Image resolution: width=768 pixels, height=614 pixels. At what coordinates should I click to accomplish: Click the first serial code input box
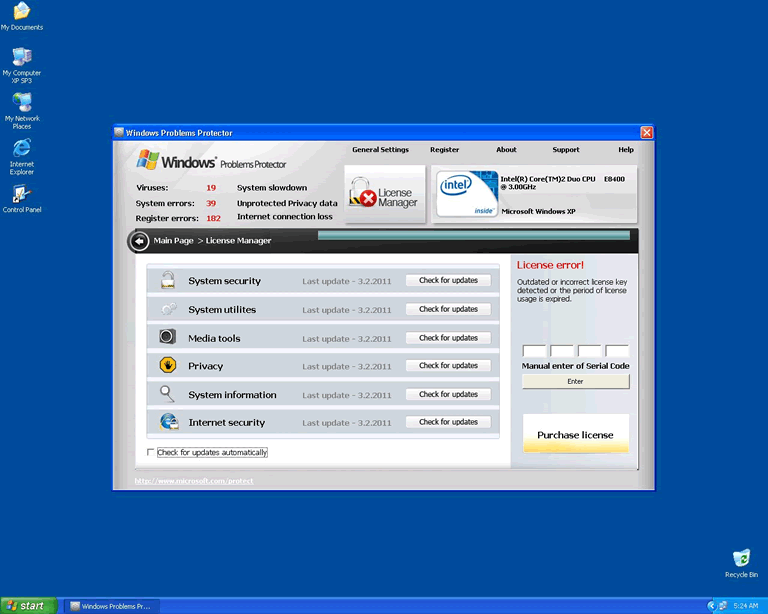[534, 351]
